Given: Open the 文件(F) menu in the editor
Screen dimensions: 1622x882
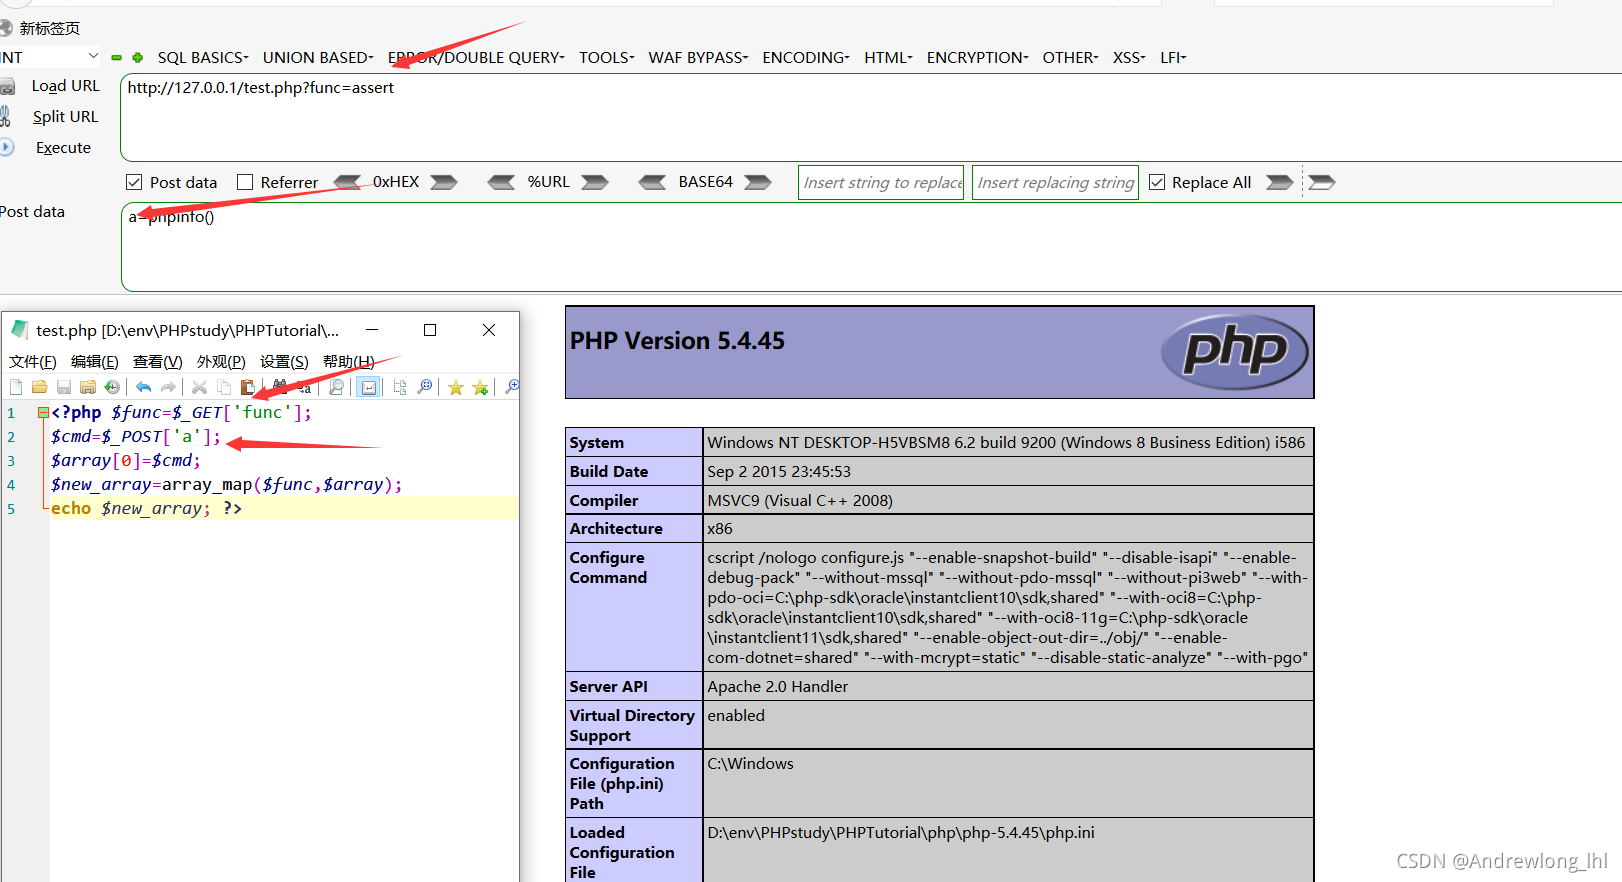Looking at the screenshot, I should 33,362.
